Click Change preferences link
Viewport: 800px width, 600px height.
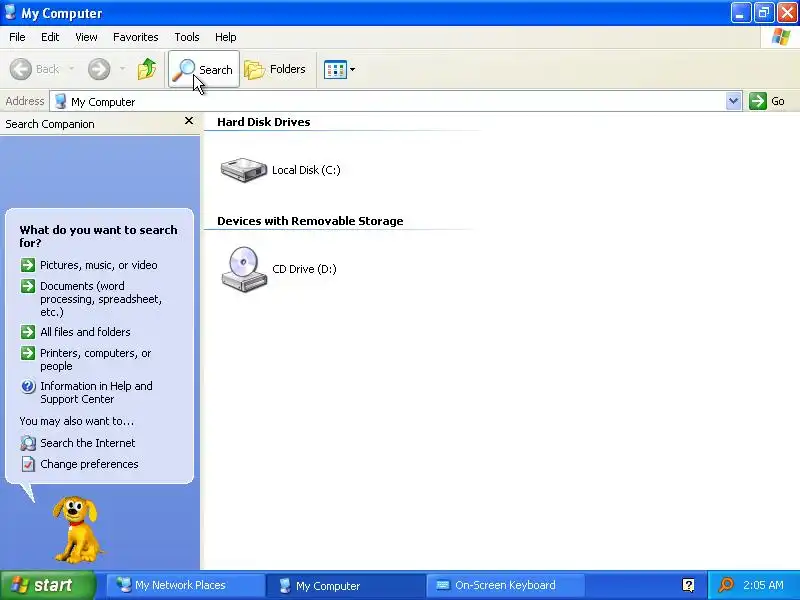89,464
